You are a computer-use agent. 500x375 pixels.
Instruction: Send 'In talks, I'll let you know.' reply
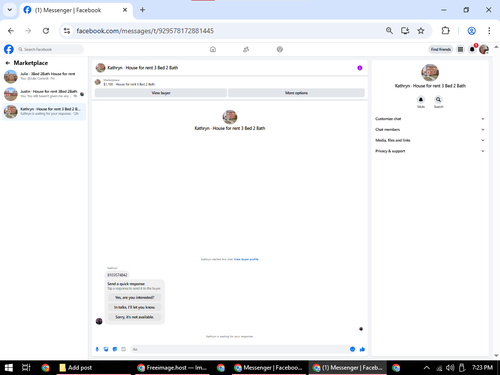click(134, 307)
